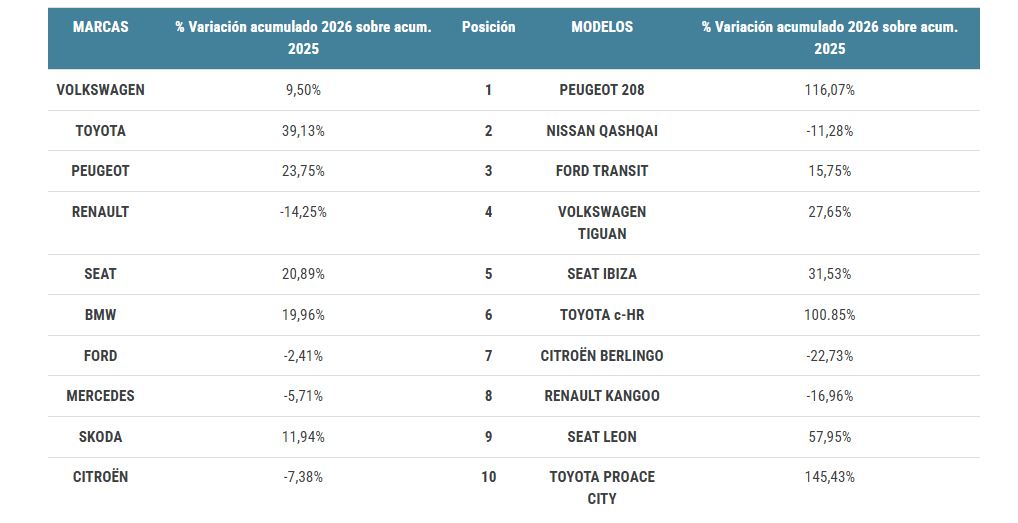Click the SKODA brand name
1018x523 pixels.
tap(100, 437)
